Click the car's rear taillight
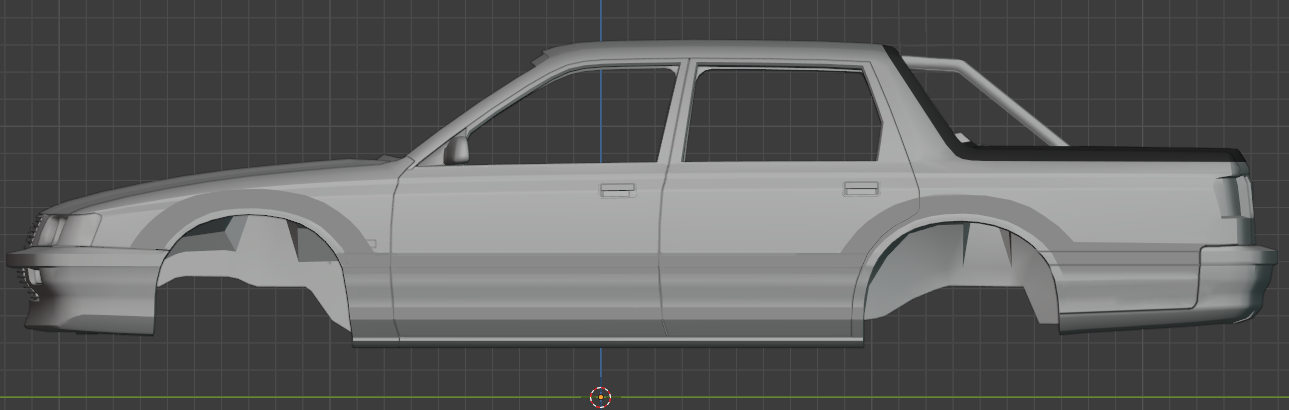Screen dimensions: 1289x410 1234,197
